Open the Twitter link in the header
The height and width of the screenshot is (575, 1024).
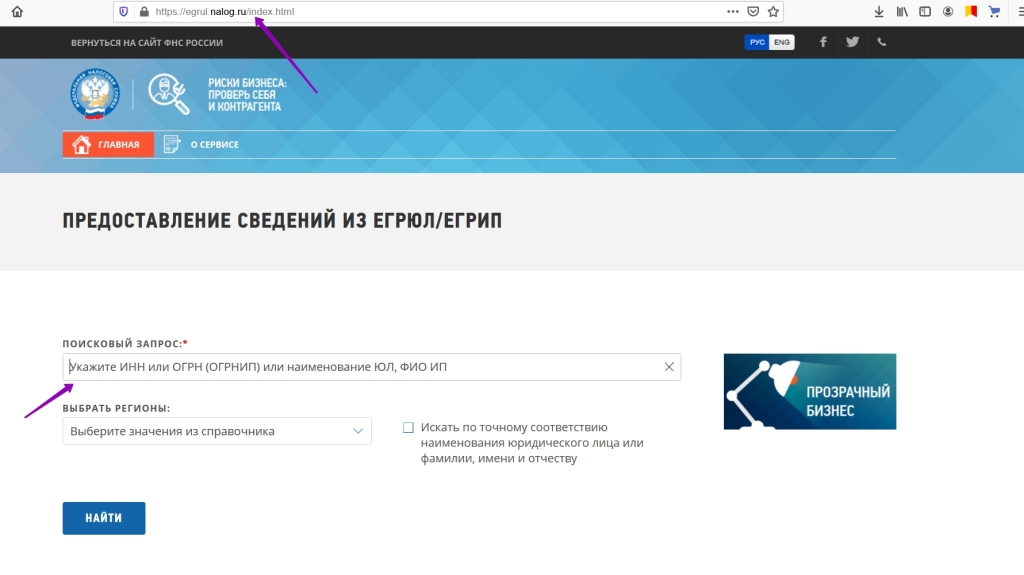pyautogui.click(x=852, y=42)
